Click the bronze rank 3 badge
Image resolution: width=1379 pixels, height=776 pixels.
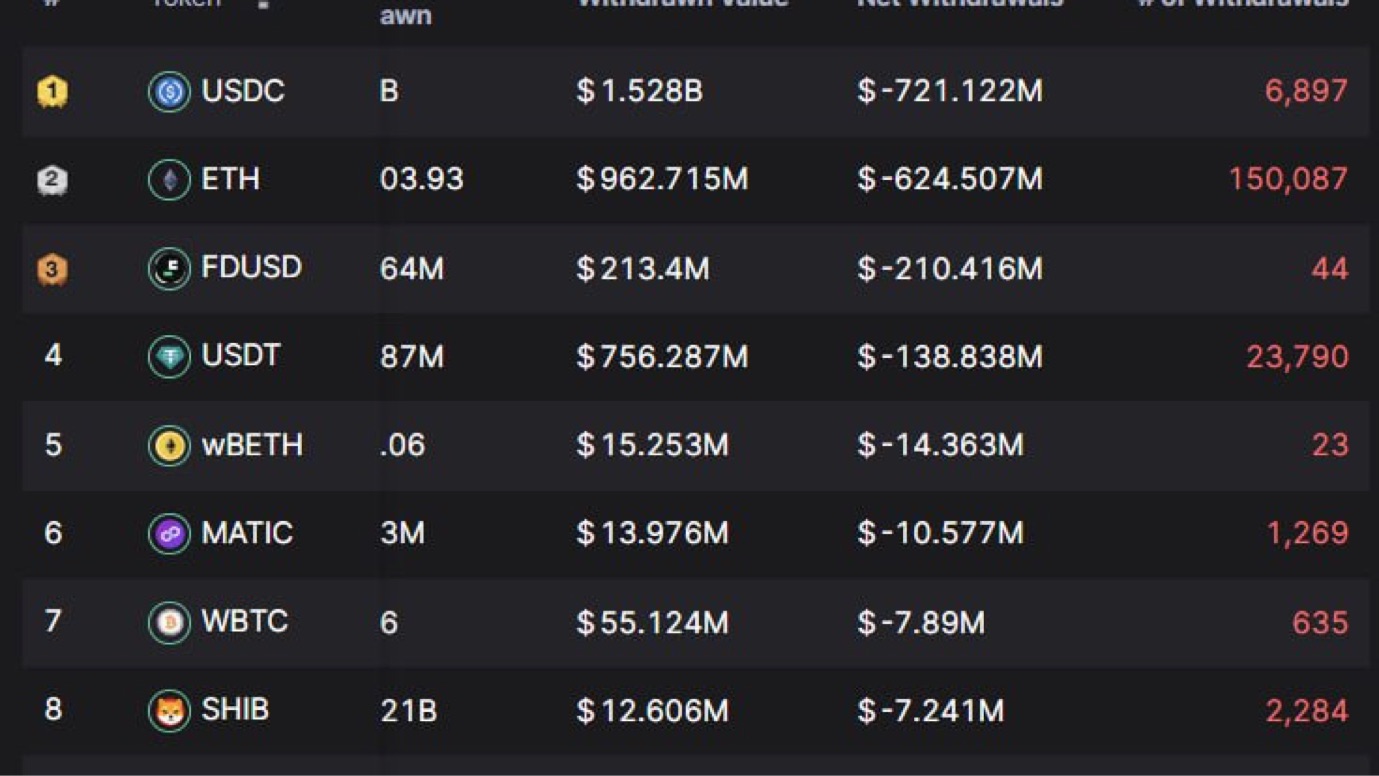pyautogui.click(x=53, y=268)
